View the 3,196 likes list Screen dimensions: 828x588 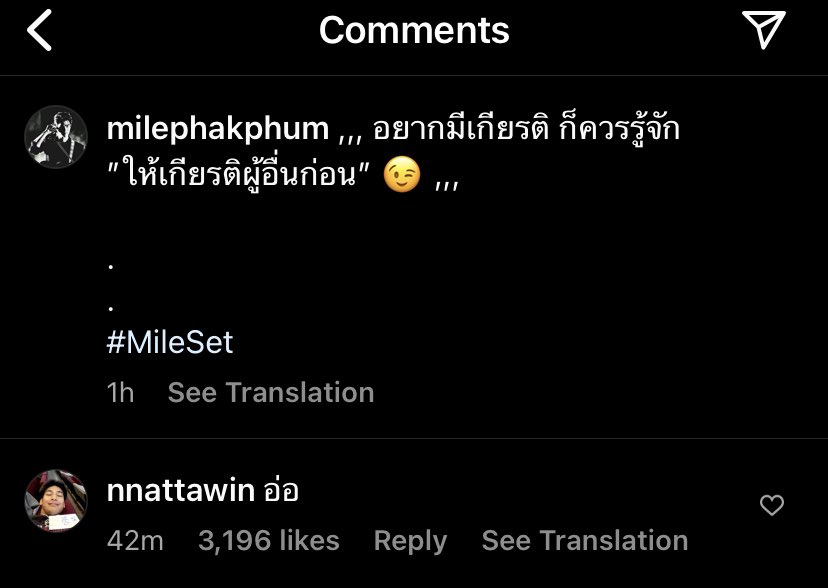click(269, 540)
